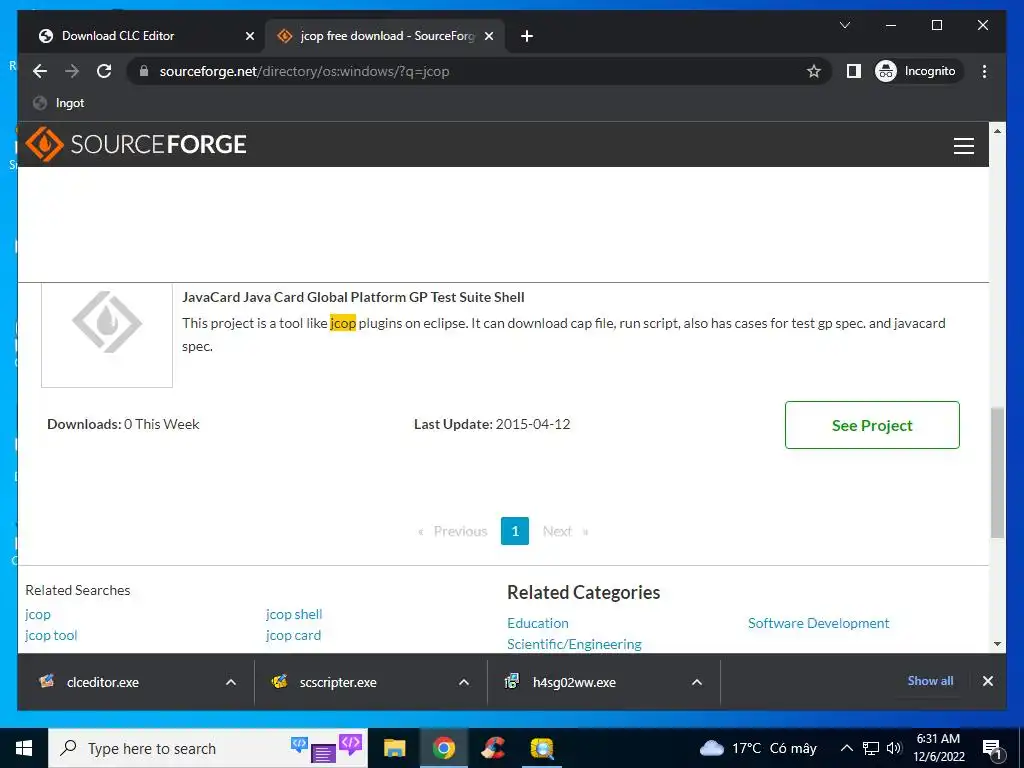Expand options for h4sg02ww.exe download
This screenshot has height=768, width=1024.
(x=697, y=682)
